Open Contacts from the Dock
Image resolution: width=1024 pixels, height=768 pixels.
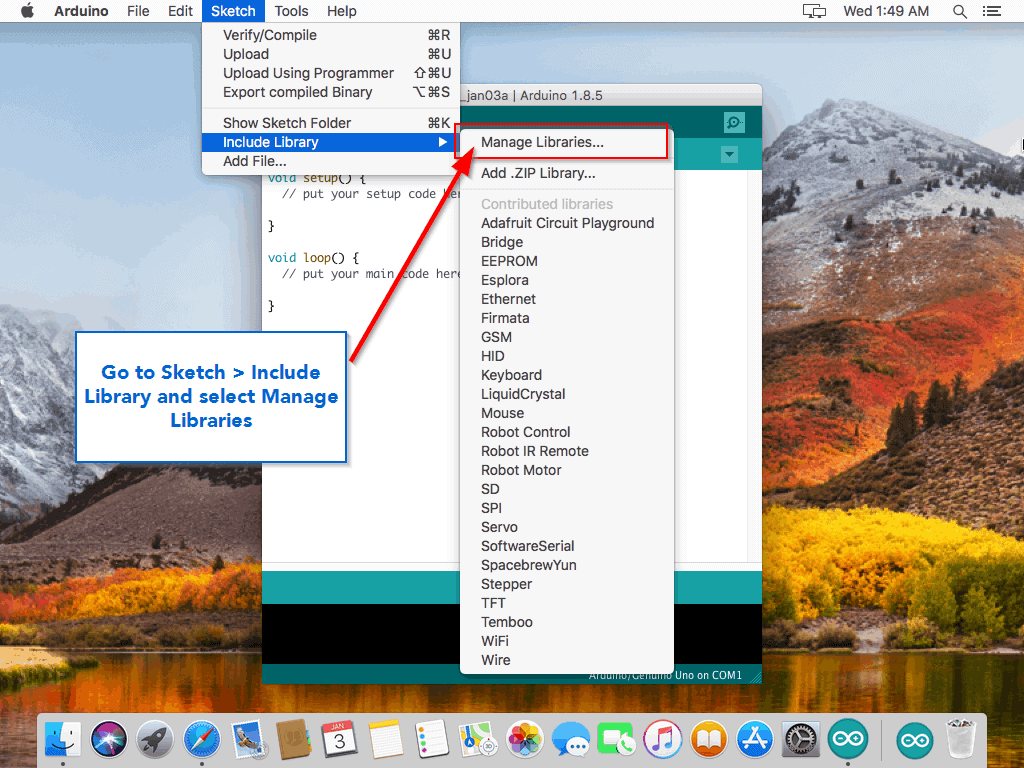[x=293, y=739]
